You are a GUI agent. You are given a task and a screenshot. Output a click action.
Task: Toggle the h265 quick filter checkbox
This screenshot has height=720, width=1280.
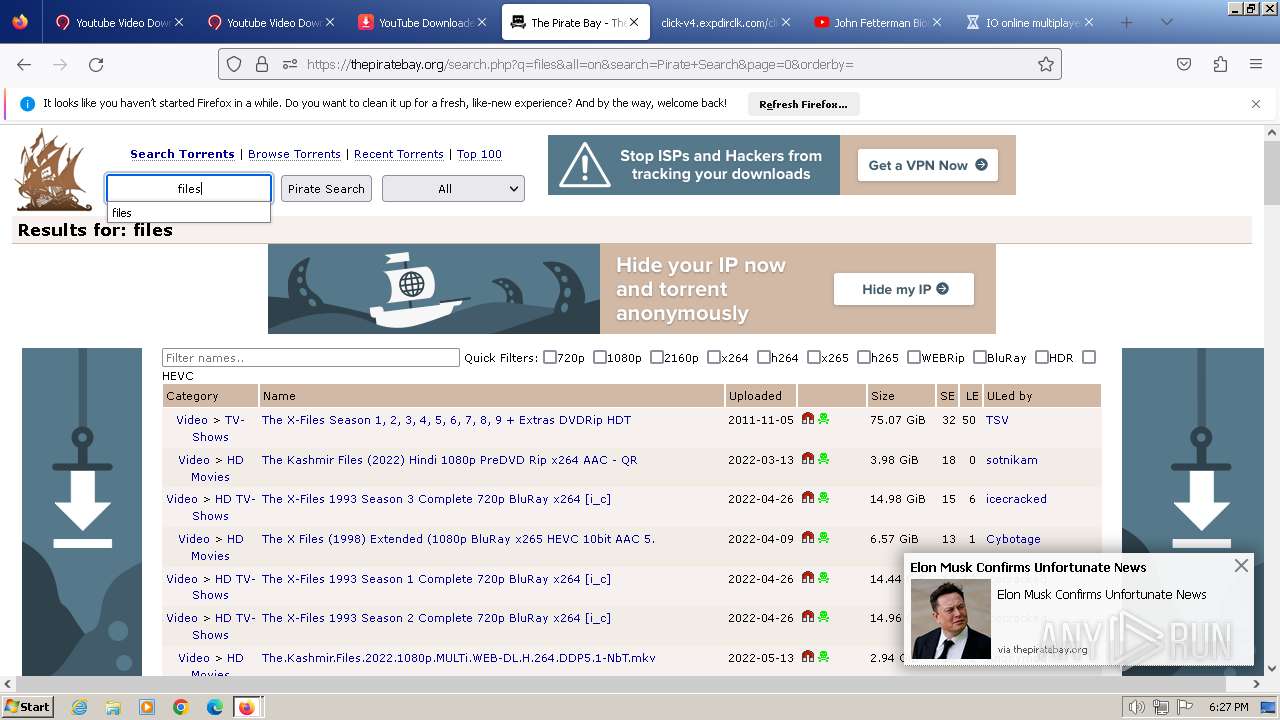click(863, 357)
